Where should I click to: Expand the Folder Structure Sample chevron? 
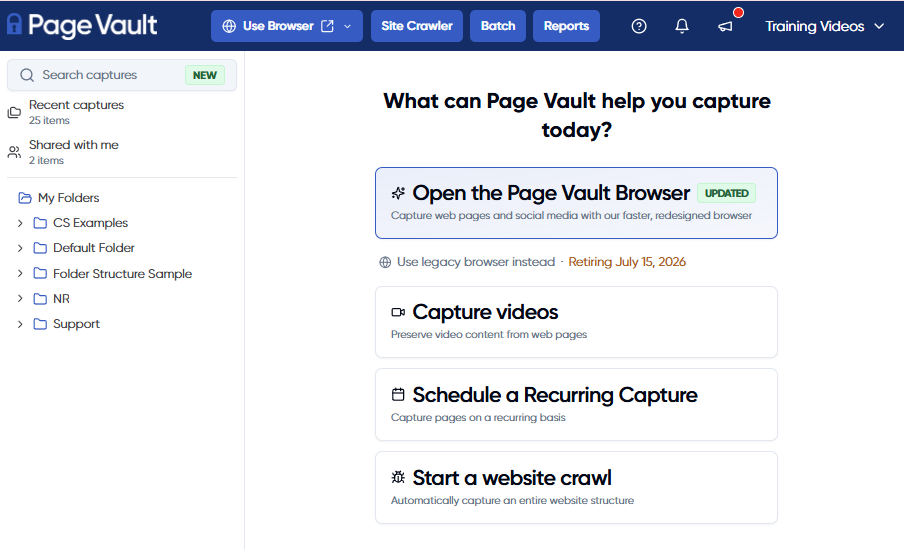coord(20,273)
